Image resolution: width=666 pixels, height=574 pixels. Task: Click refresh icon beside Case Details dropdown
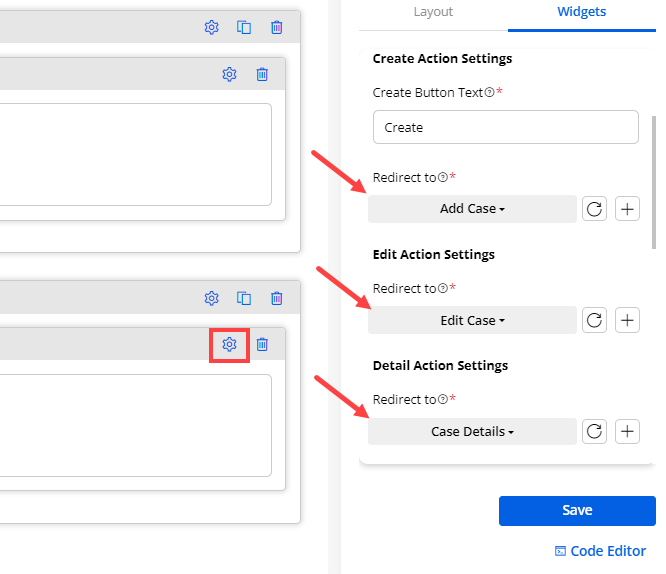[594, 432]
